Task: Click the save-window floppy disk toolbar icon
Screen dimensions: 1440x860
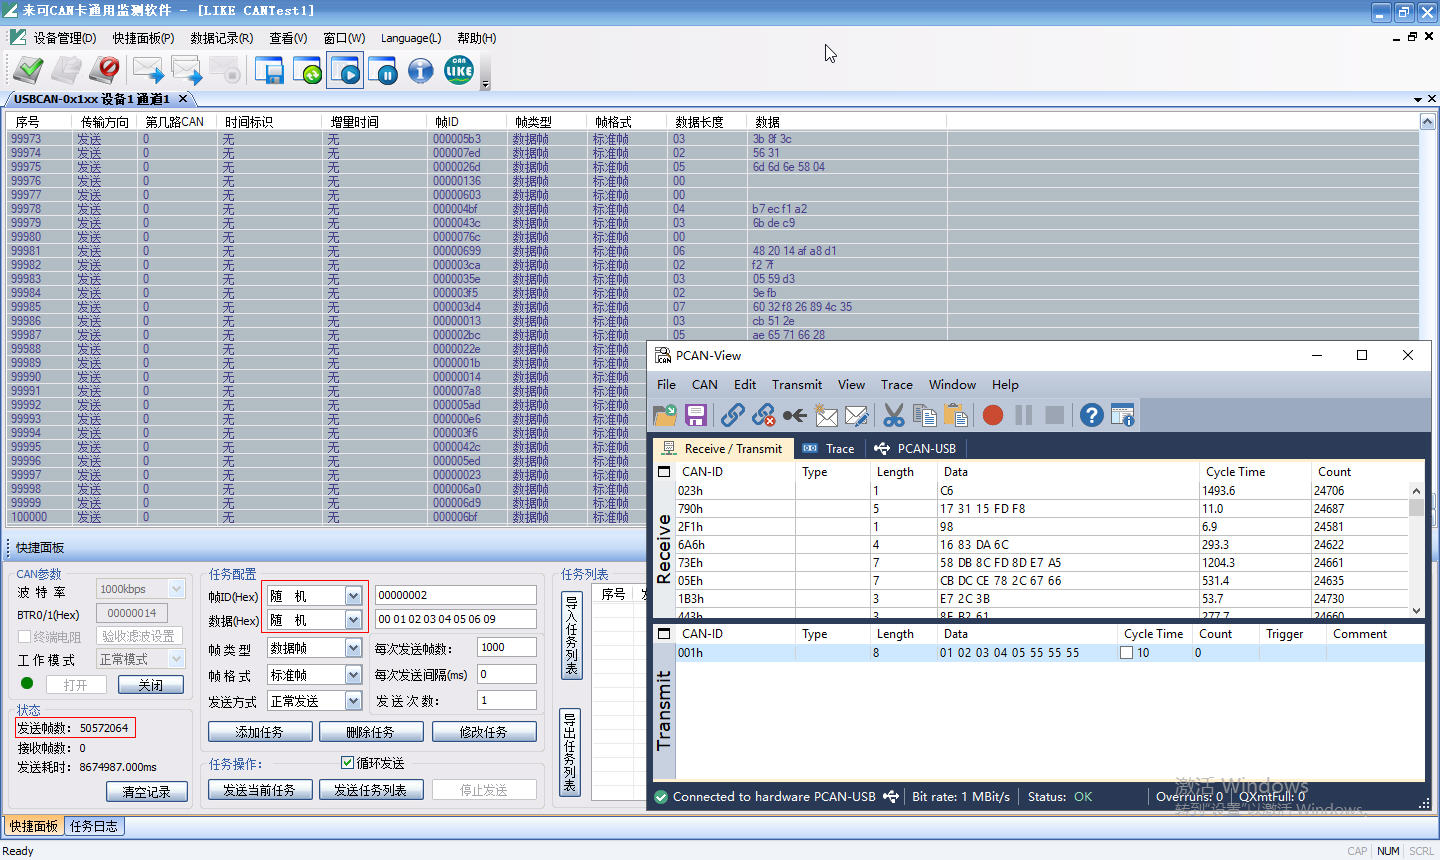Action: (269, 70)
